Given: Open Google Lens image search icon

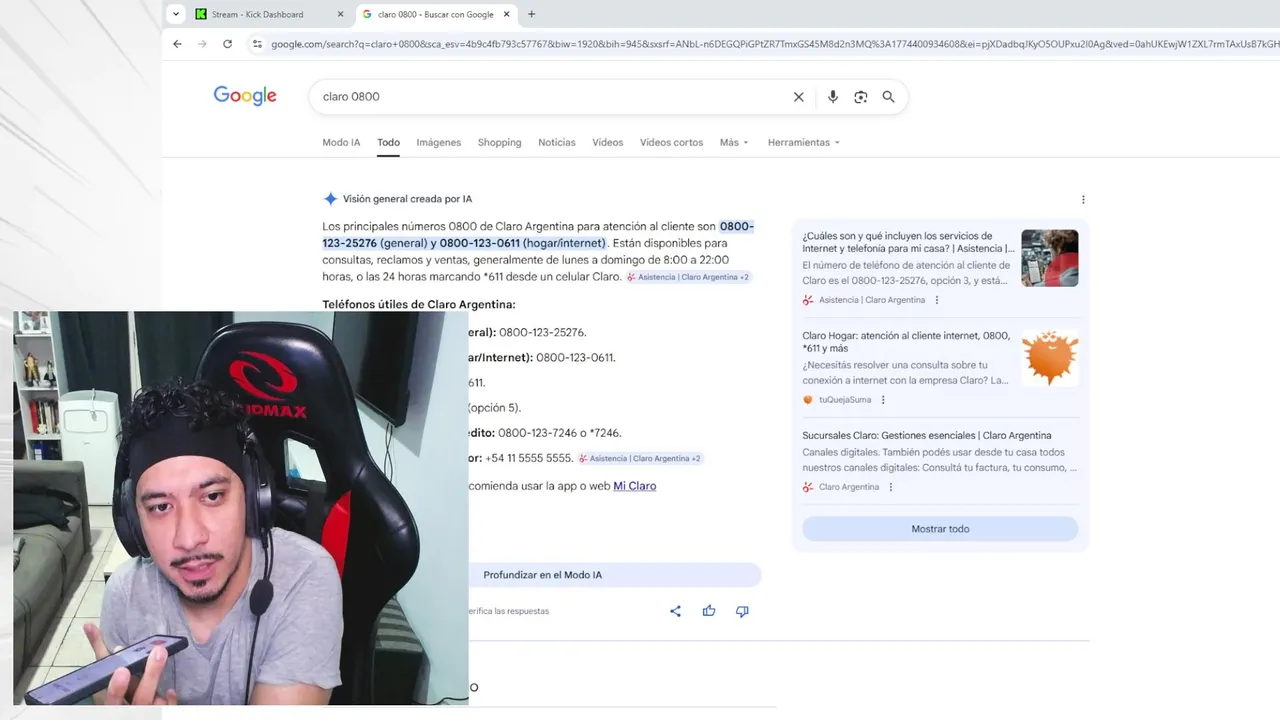Looking at the screenshot, I should coord(861,97).
